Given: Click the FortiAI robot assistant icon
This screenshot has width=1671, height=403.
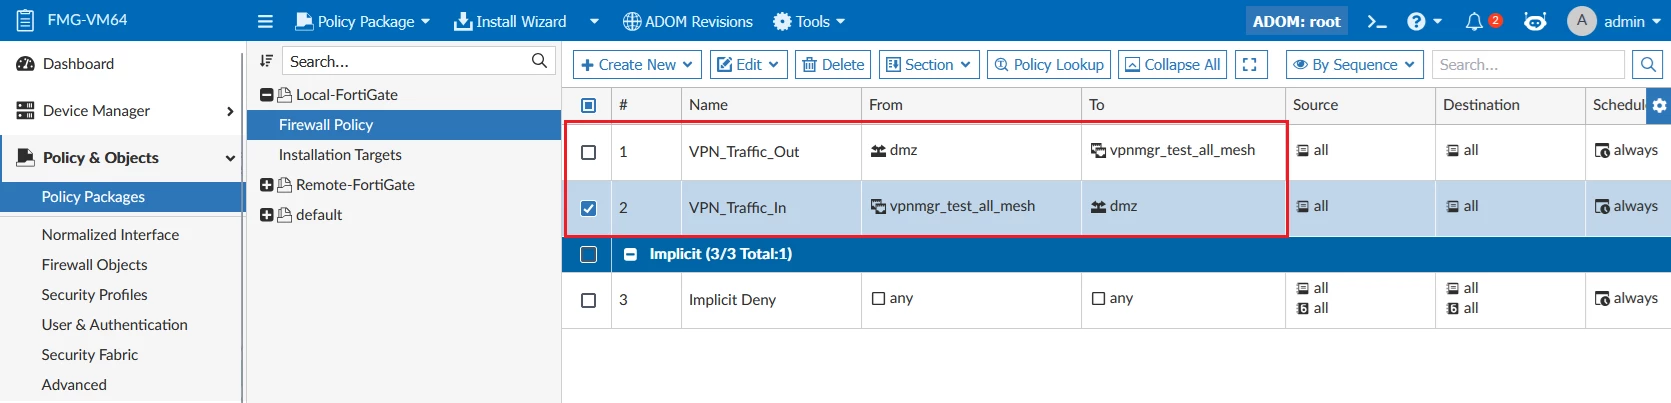Looking at the screenshot, I should point(1535,21).
